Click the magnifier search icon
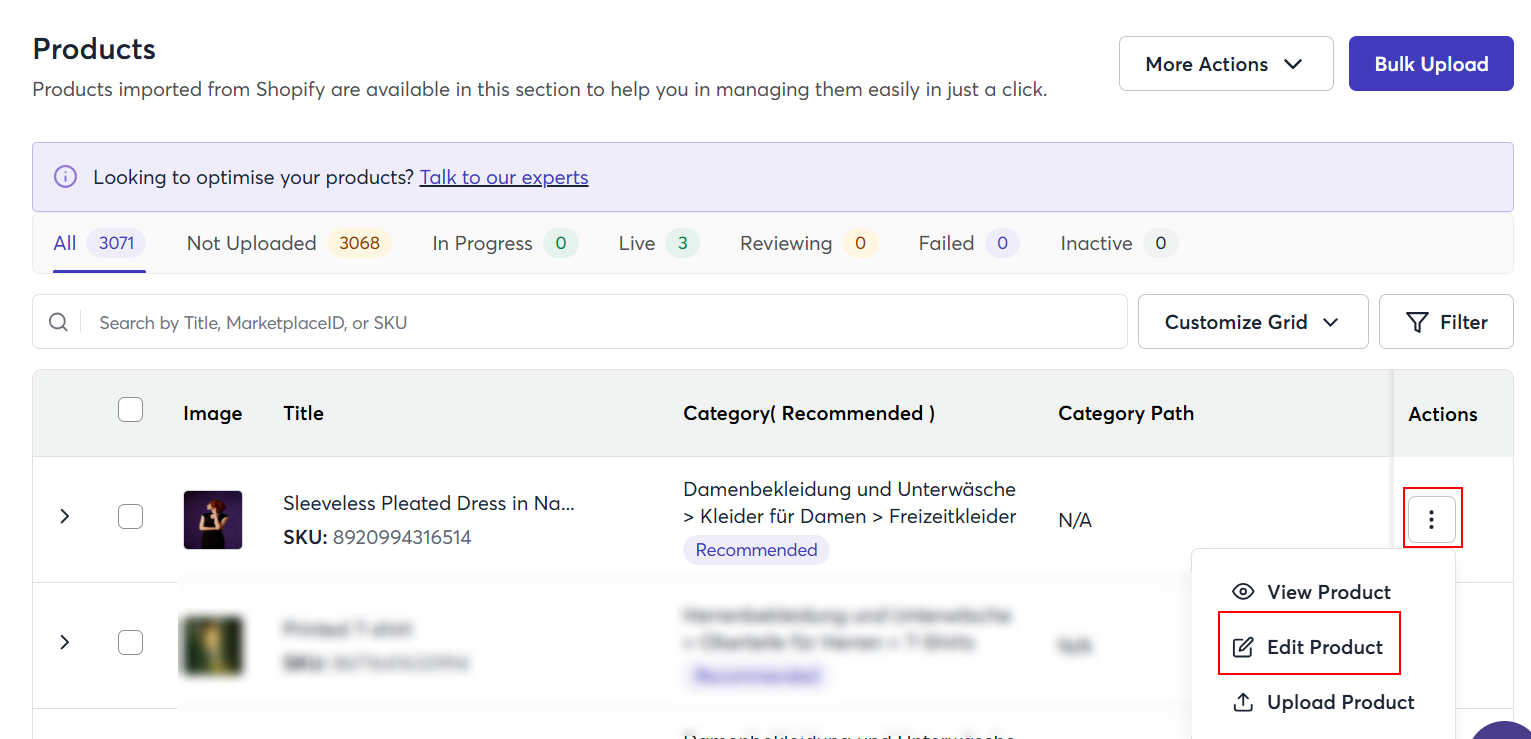 pyautogui.click(x=59, y=322)
